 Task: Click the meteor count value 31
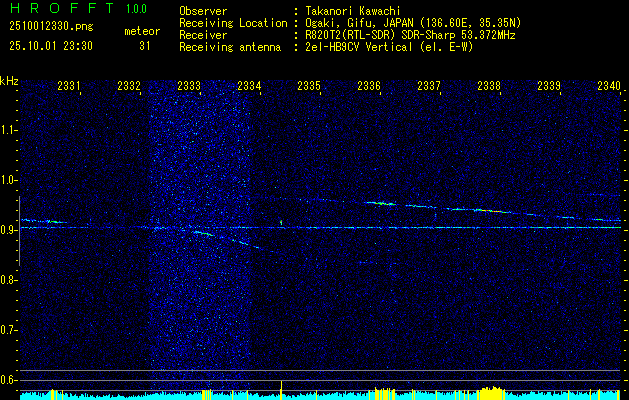coord(145,46)
